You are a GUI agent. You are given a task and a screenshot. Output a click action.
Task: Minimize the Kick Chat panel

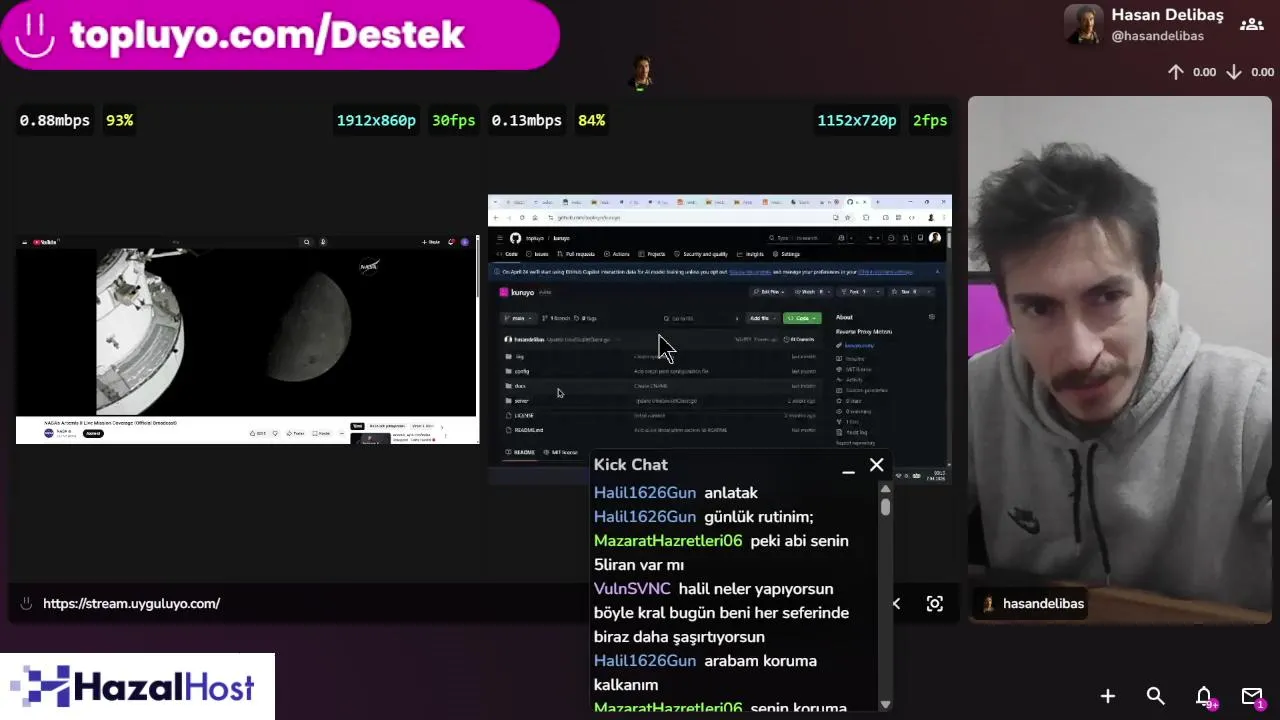848,470
